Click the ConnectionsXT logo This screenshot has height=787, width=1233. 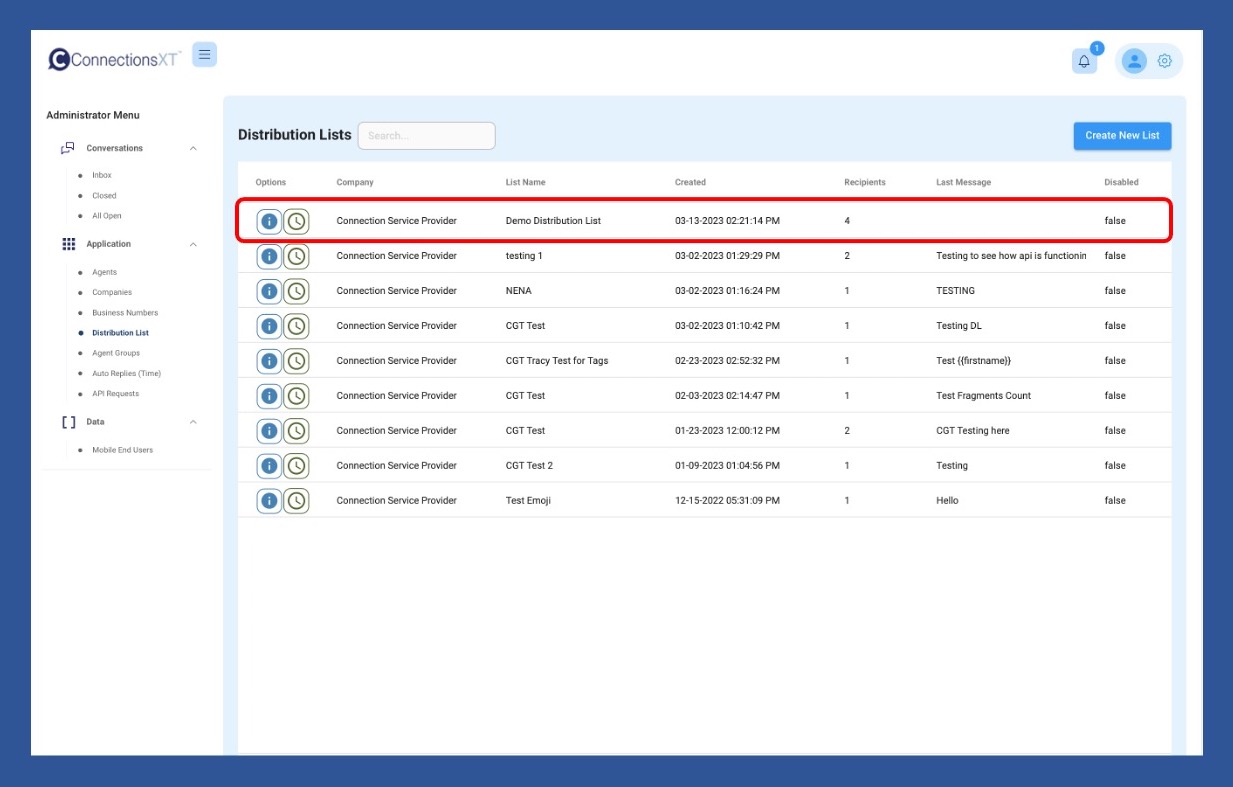[x=114, y=60]
